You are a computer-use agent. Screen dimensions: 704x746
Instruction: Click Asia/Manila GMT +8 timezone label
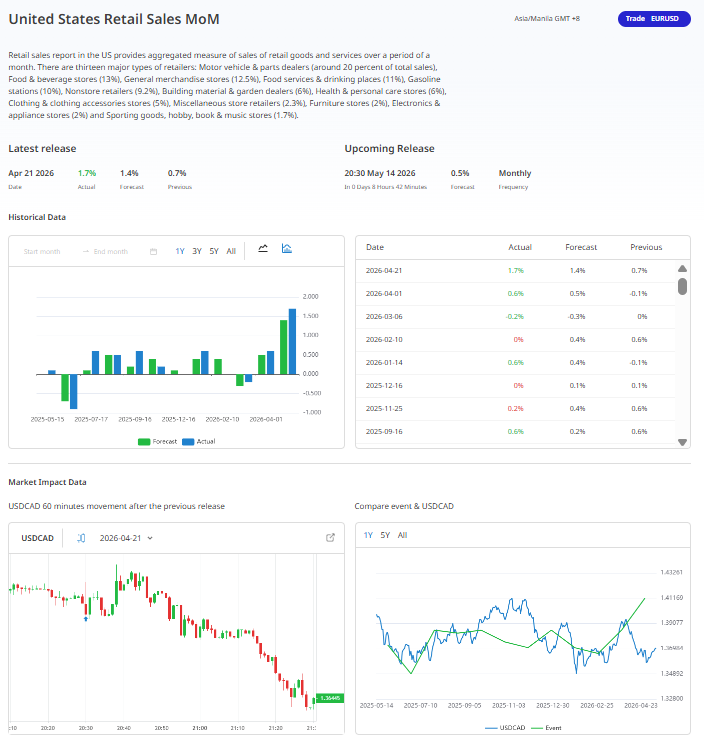(547, 19)
